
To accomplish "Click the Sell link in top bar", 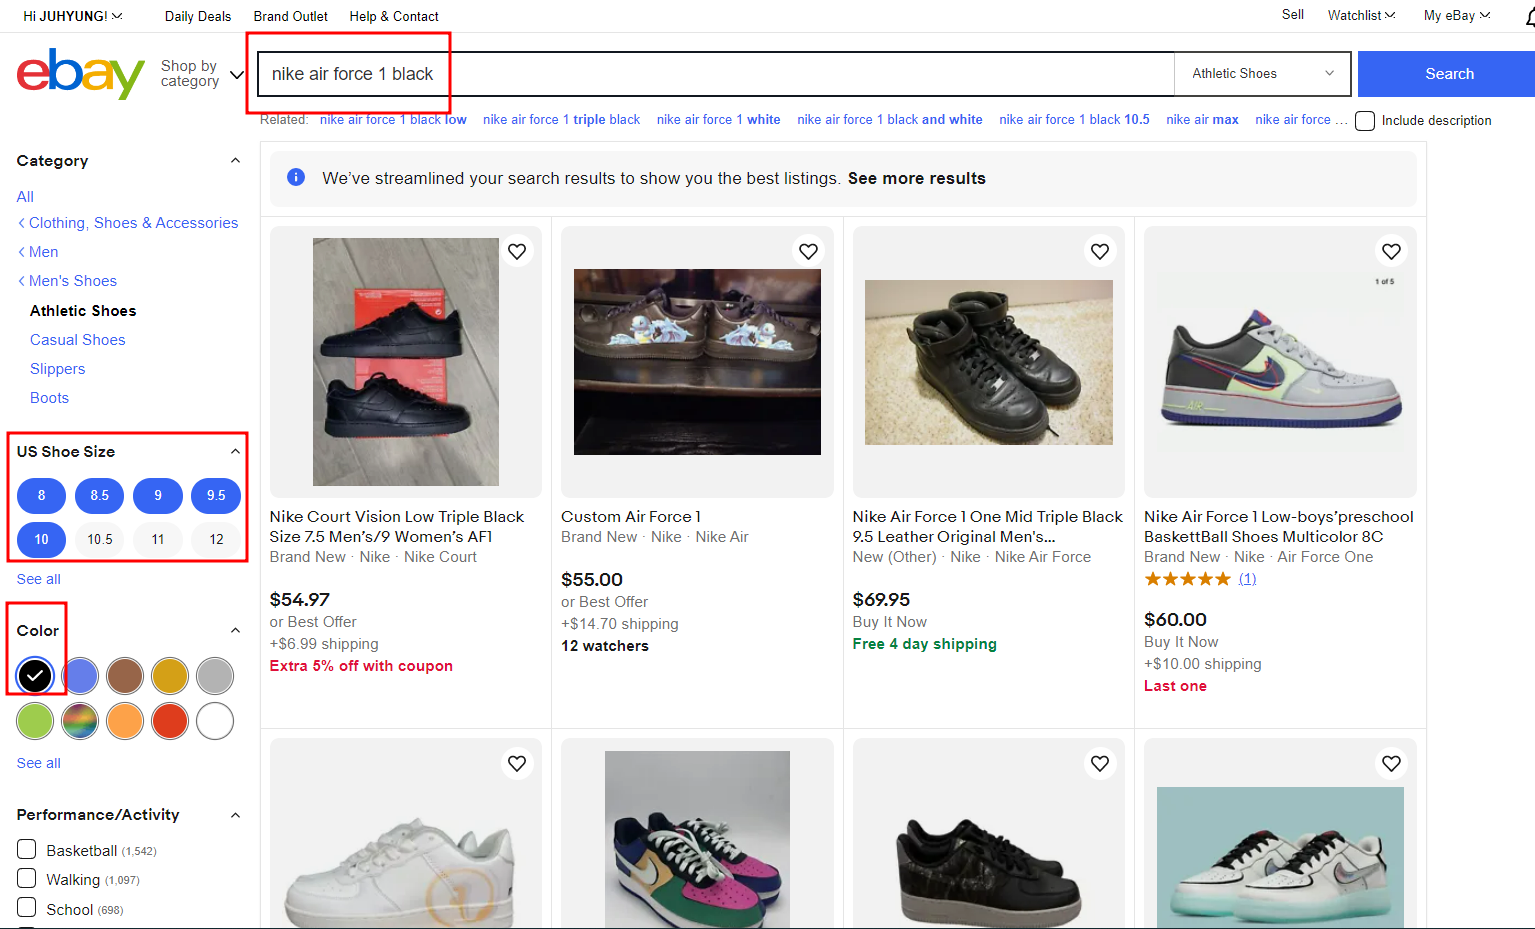I will (1293, 15).
